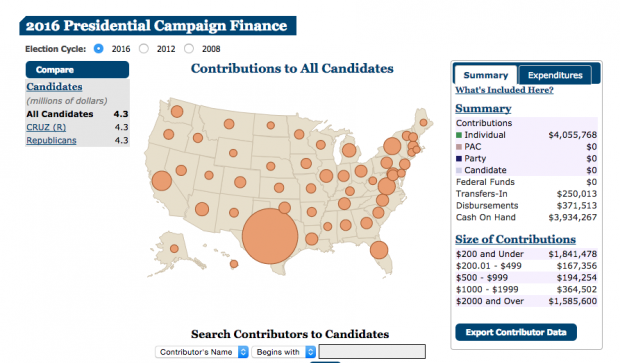Select the 2012 election cycle radio
The image size is (620, 363).
tap(144, 49)
